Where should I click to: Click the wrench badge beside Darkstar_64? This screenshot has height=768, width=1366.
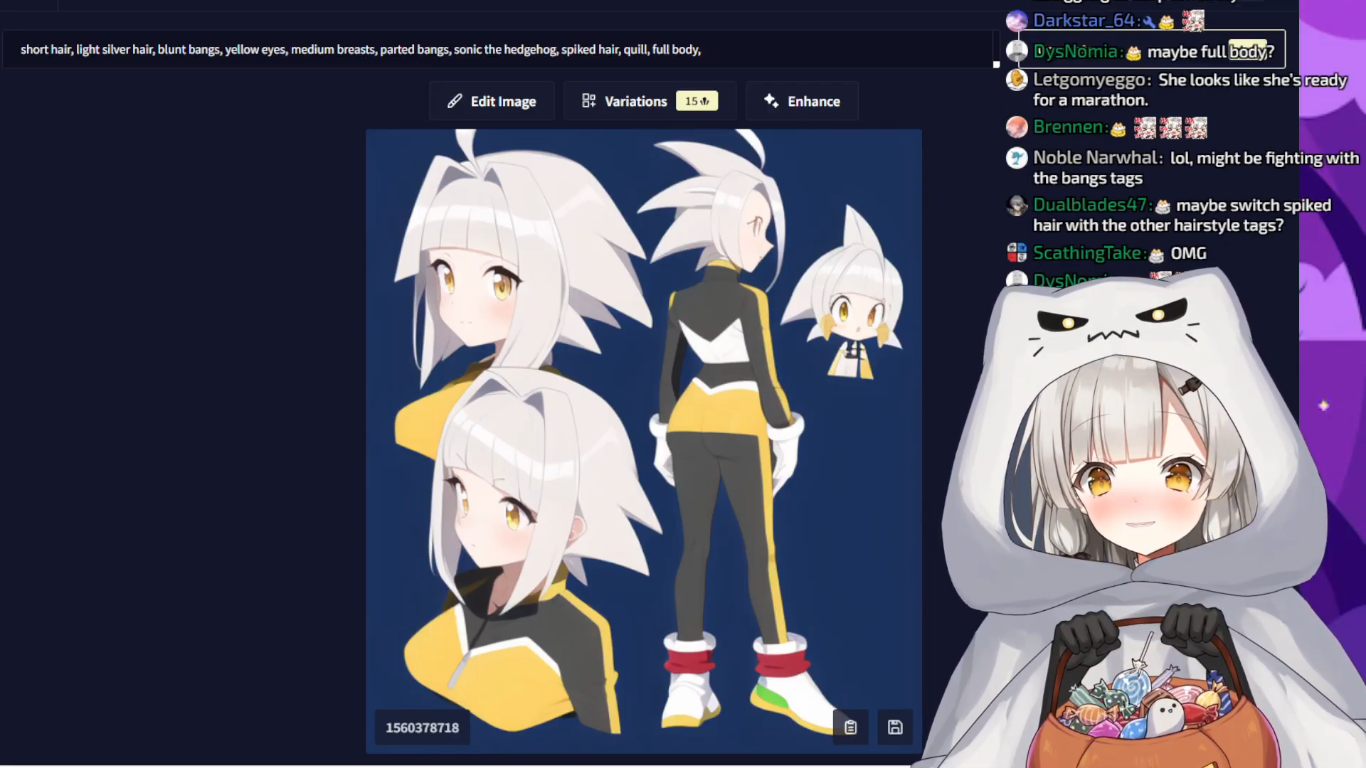tap(1149, 21)
